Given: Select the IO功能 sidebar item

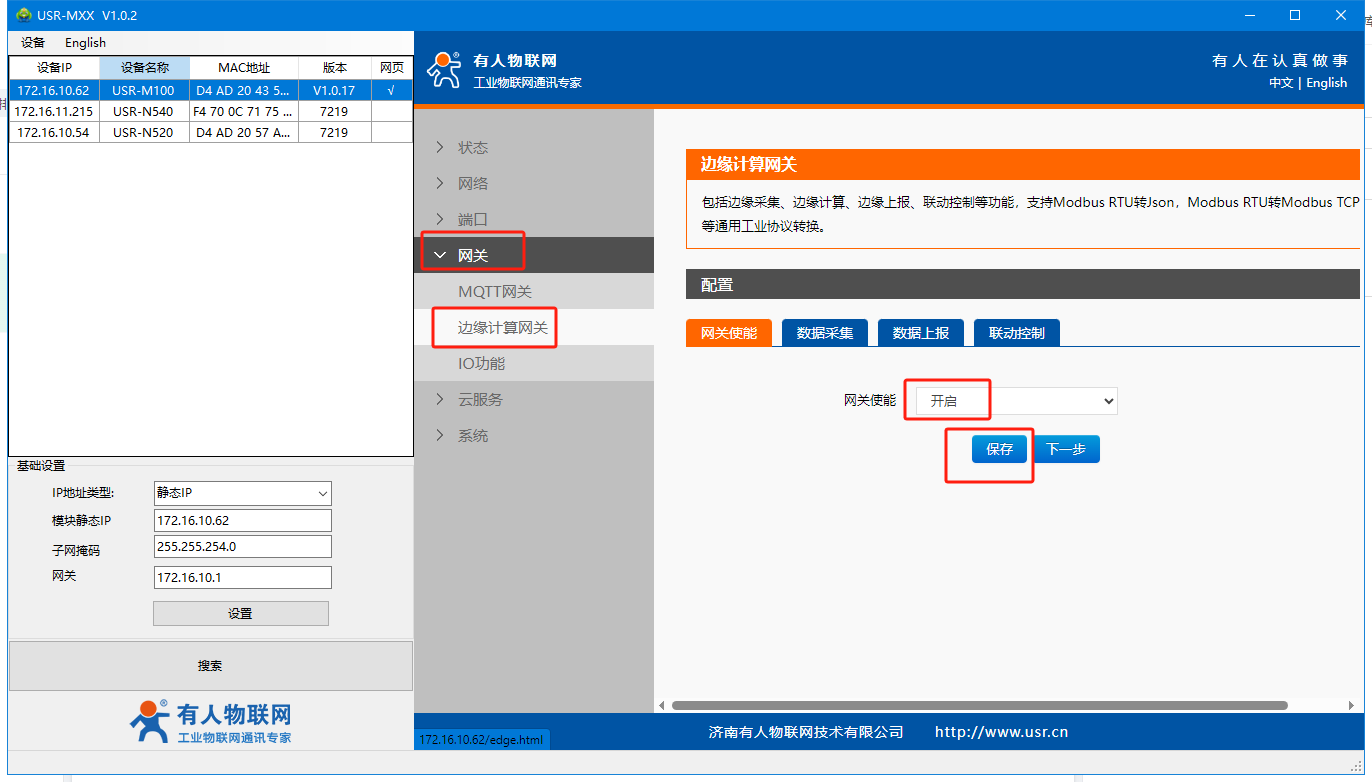Looking at the screenshot, I should [481, 364].
